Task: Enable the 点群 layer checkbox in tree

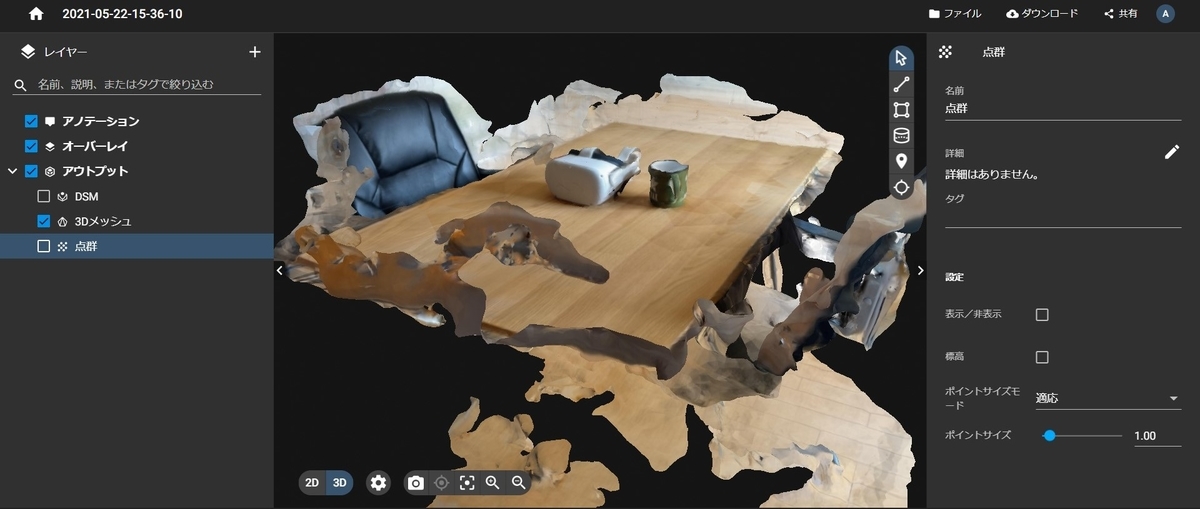Action: click(44, 246)
